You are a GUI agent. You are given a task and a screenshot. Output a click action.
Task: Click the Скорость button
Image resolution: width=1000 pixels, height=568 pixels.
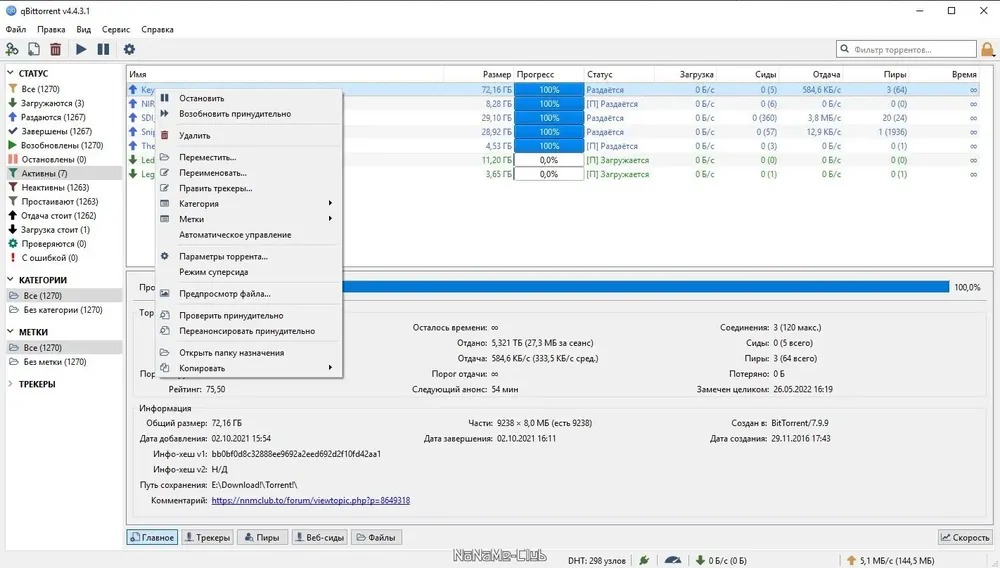(x=966, y=537)
